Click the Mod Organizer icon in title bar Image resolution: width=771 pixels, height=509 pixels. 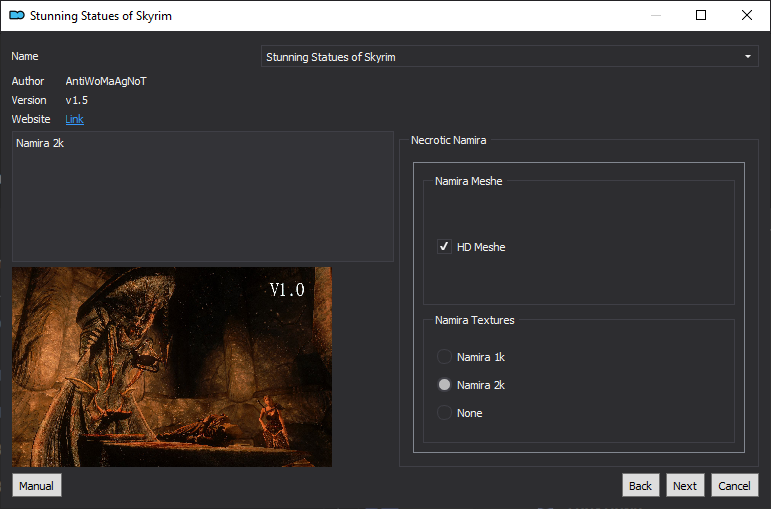pos(17,15)
